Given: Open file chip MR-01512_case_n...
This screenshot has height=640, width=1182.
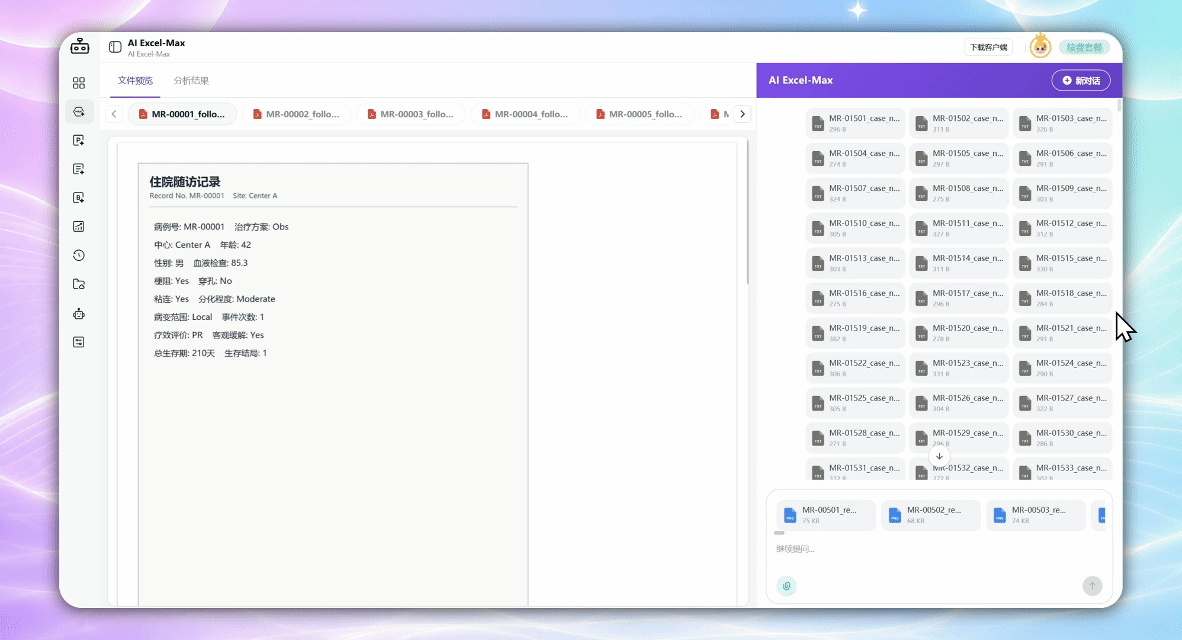Looking at the screenshot, I should [1061, 228].
